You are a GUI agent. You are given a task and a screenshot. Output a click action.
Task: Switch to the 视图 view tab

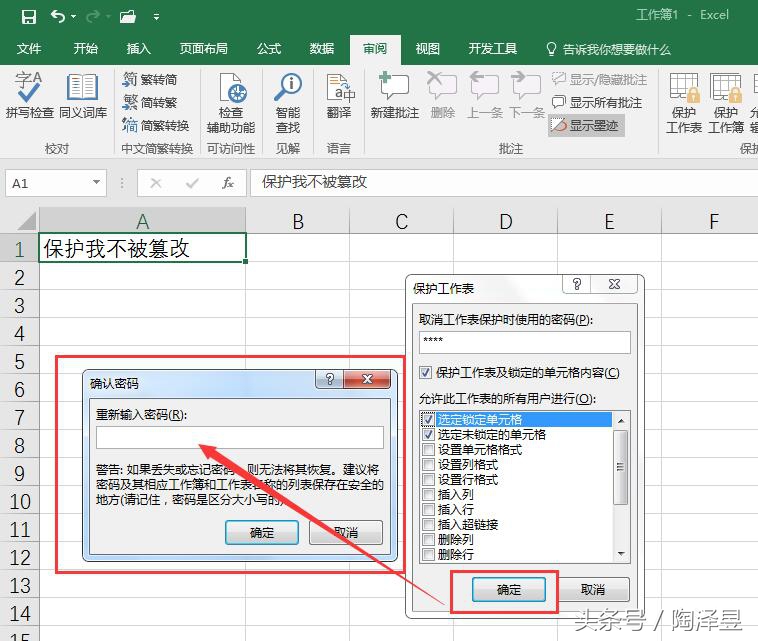427,49
